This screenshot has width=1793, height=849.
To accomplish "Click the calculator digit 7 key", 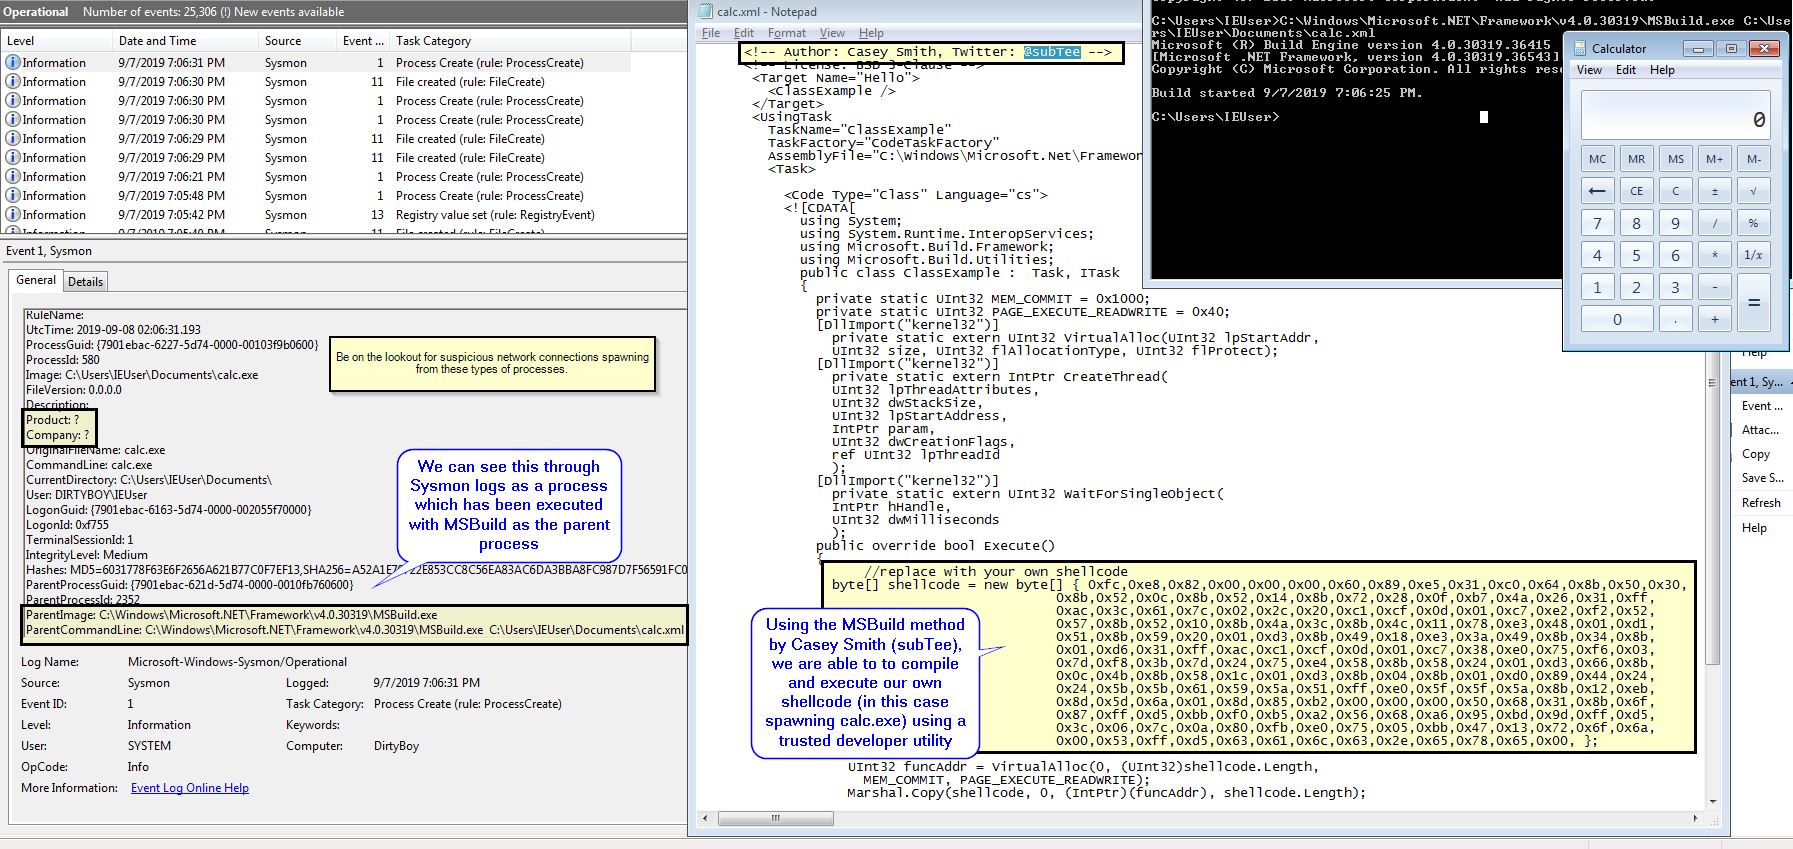I will [x=1597, y=223].
